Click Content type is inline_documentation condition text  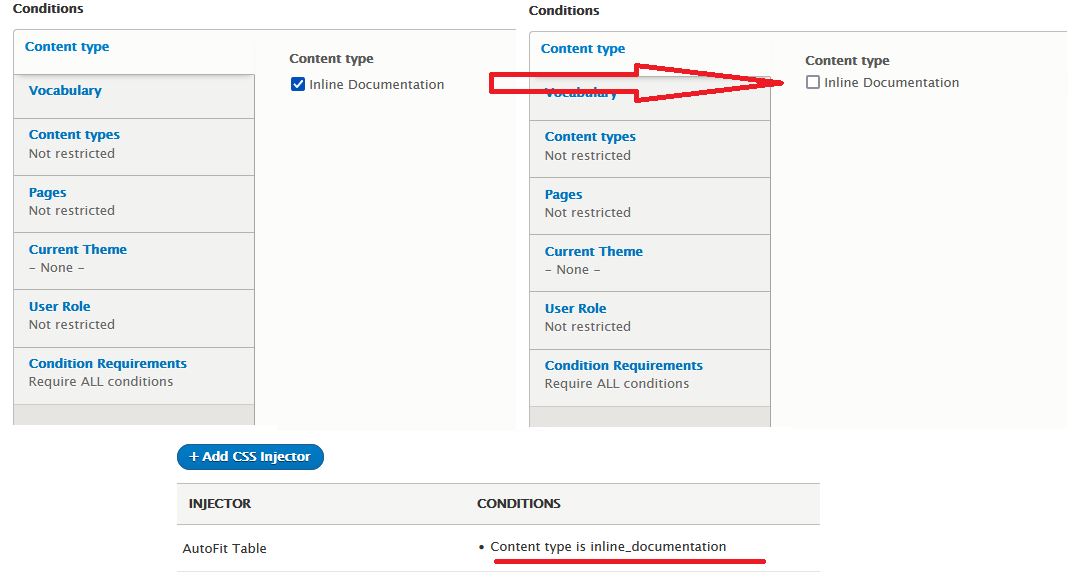click(608, 547)
